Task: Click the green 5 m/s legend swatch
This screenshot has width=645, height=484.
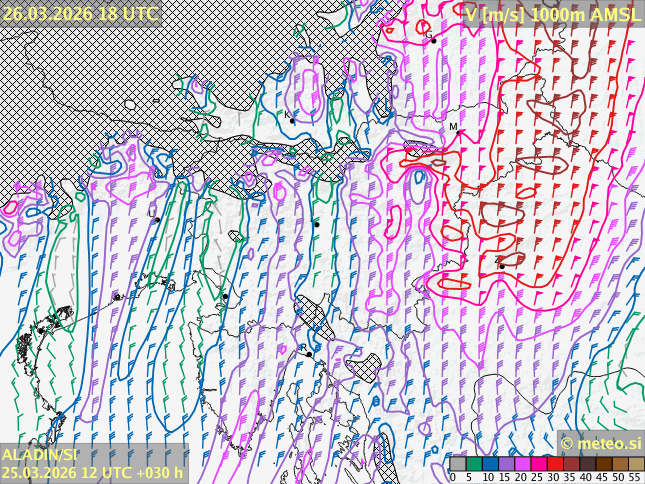Action: click(x=473, y=463)
